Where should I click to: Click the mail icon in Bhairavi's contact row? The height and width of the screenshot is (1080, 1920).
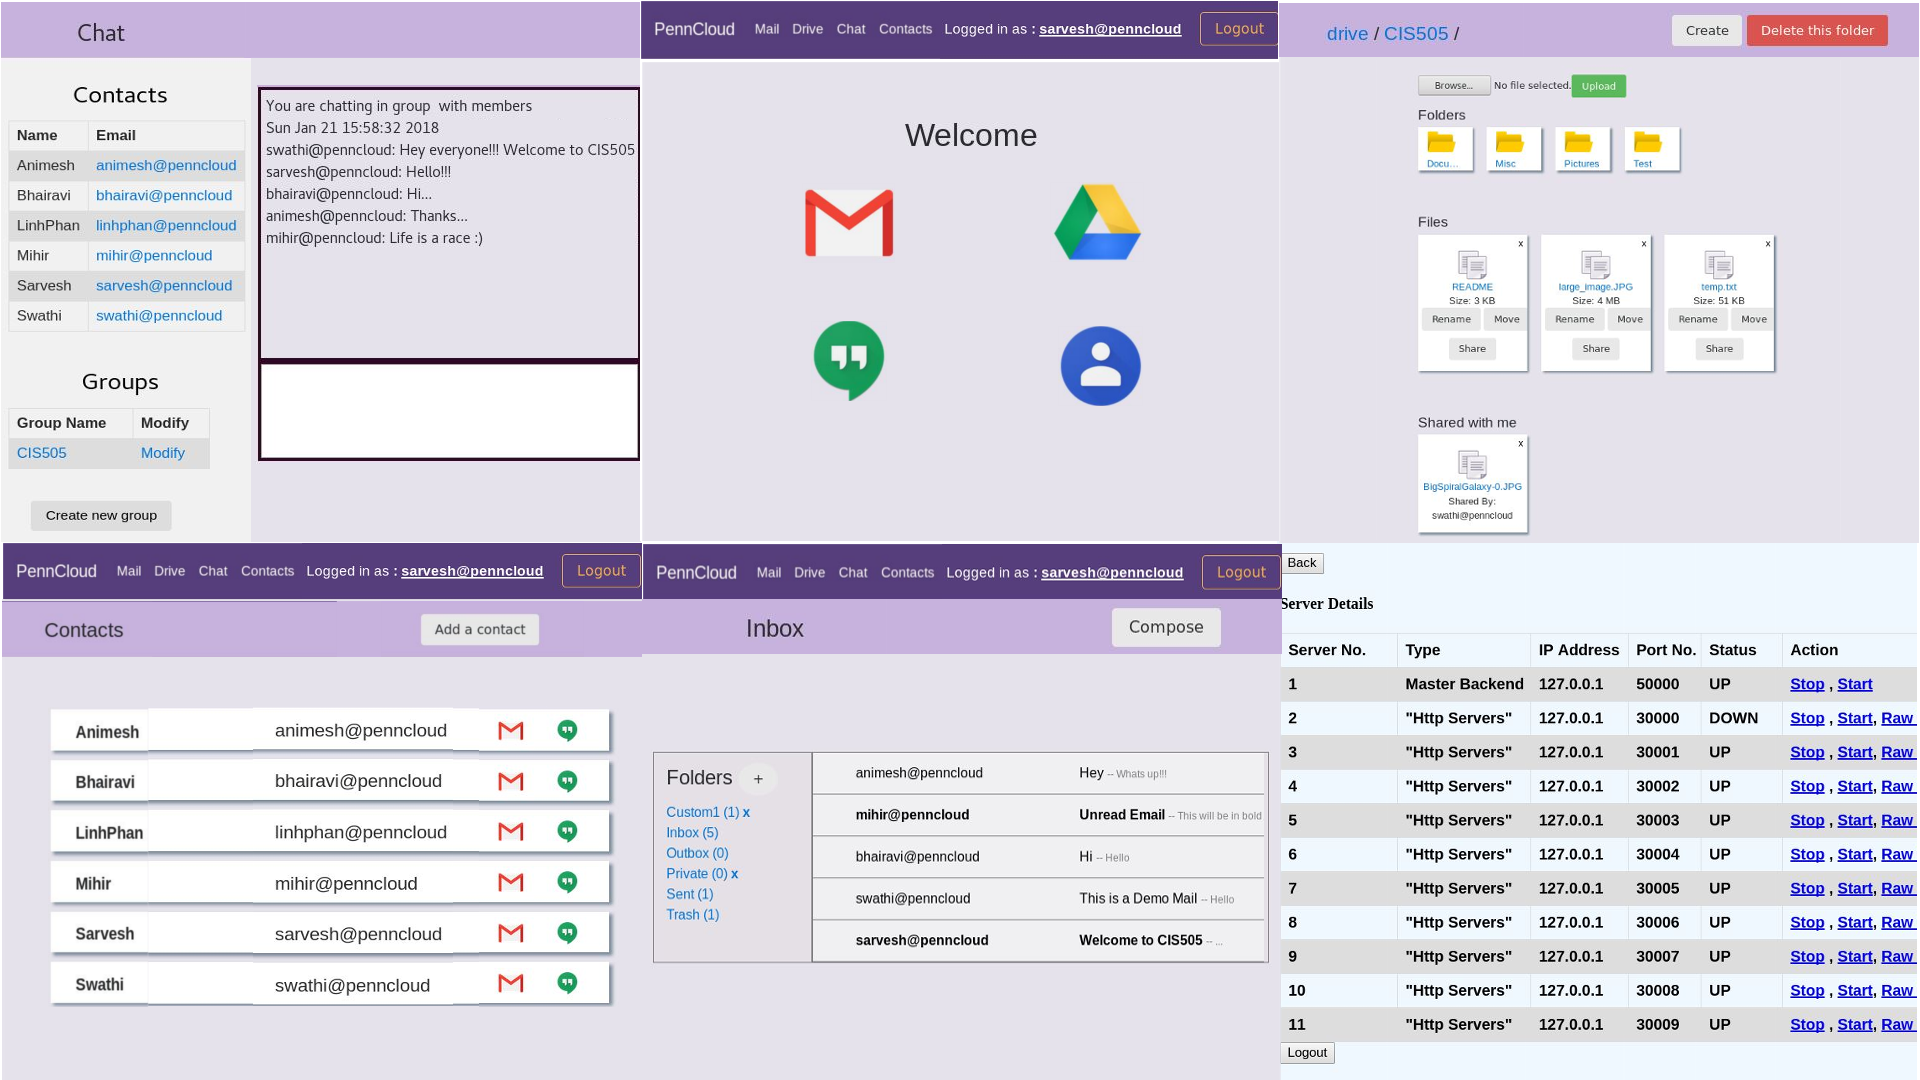coord(511,781)
